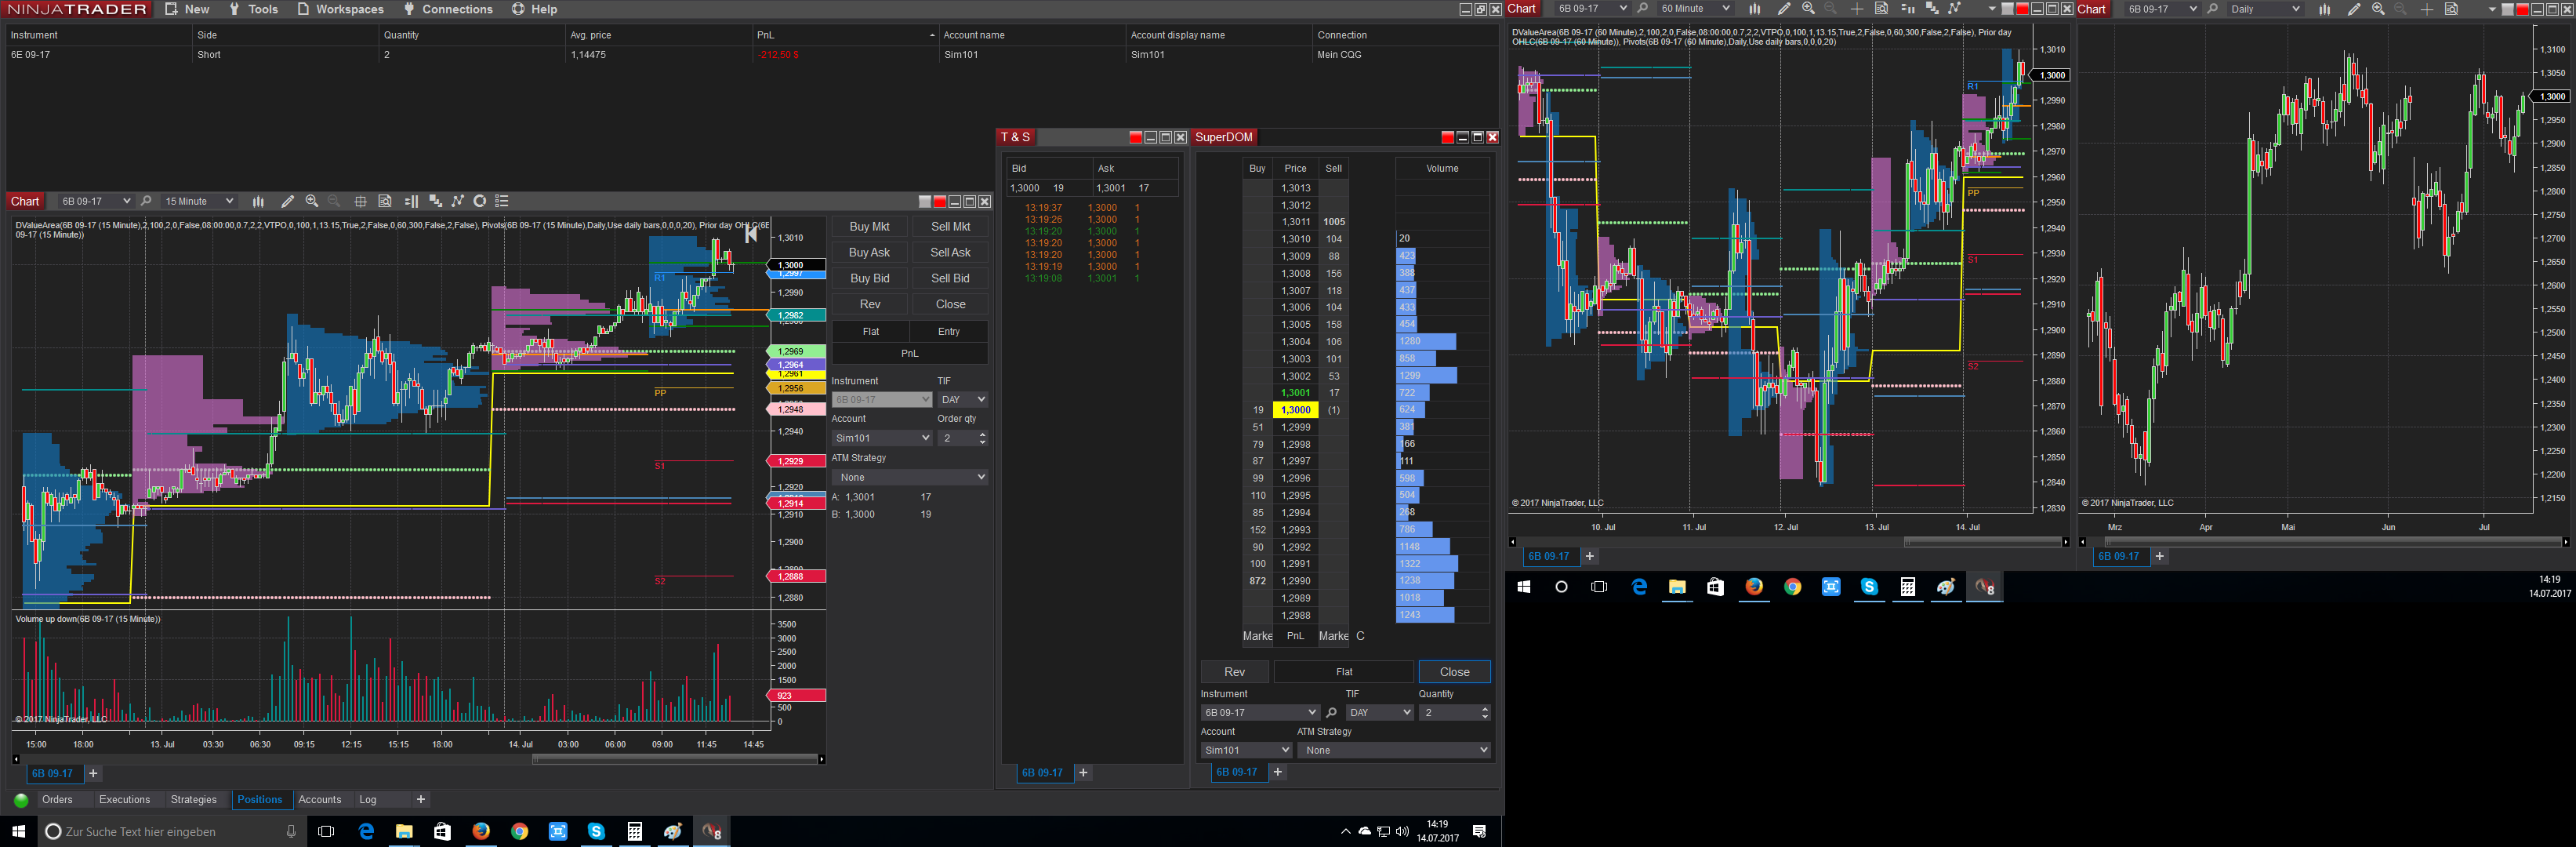Expand toolbar overflow arrow in 60 Minute chart
Screen dimensions: 2576x847
point(1992,9)
